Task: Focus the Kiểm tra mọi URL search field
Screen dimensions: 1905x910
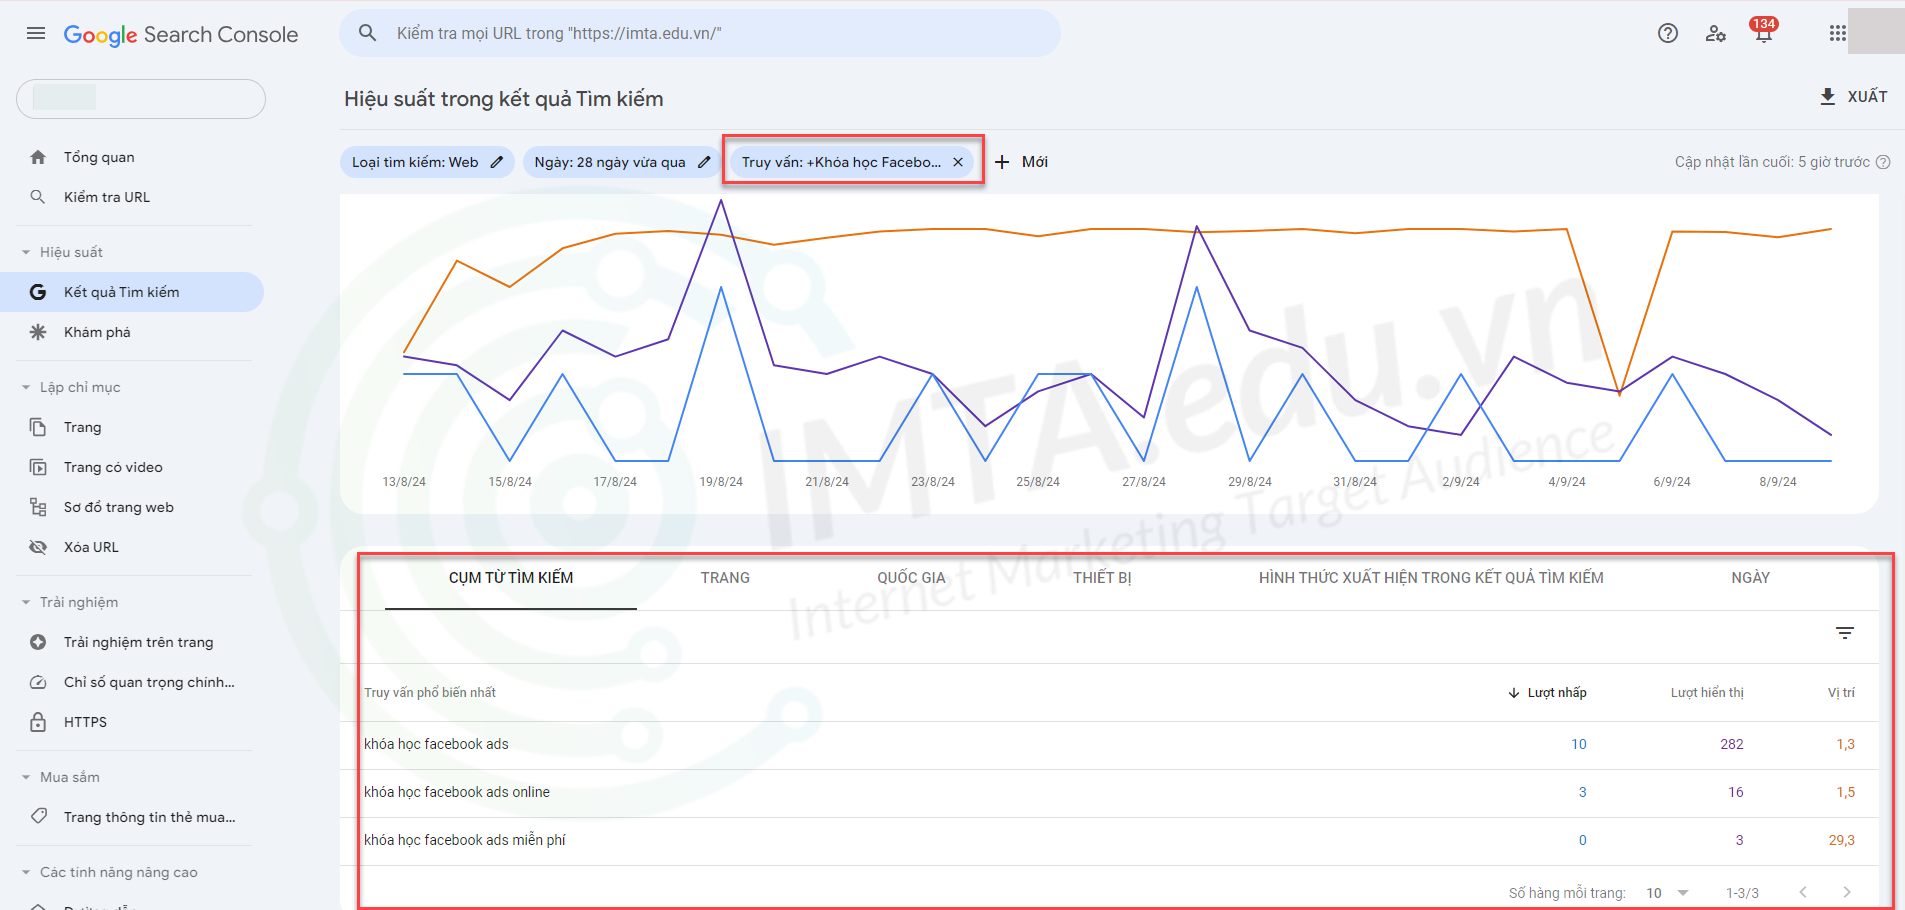Action: 700,33
